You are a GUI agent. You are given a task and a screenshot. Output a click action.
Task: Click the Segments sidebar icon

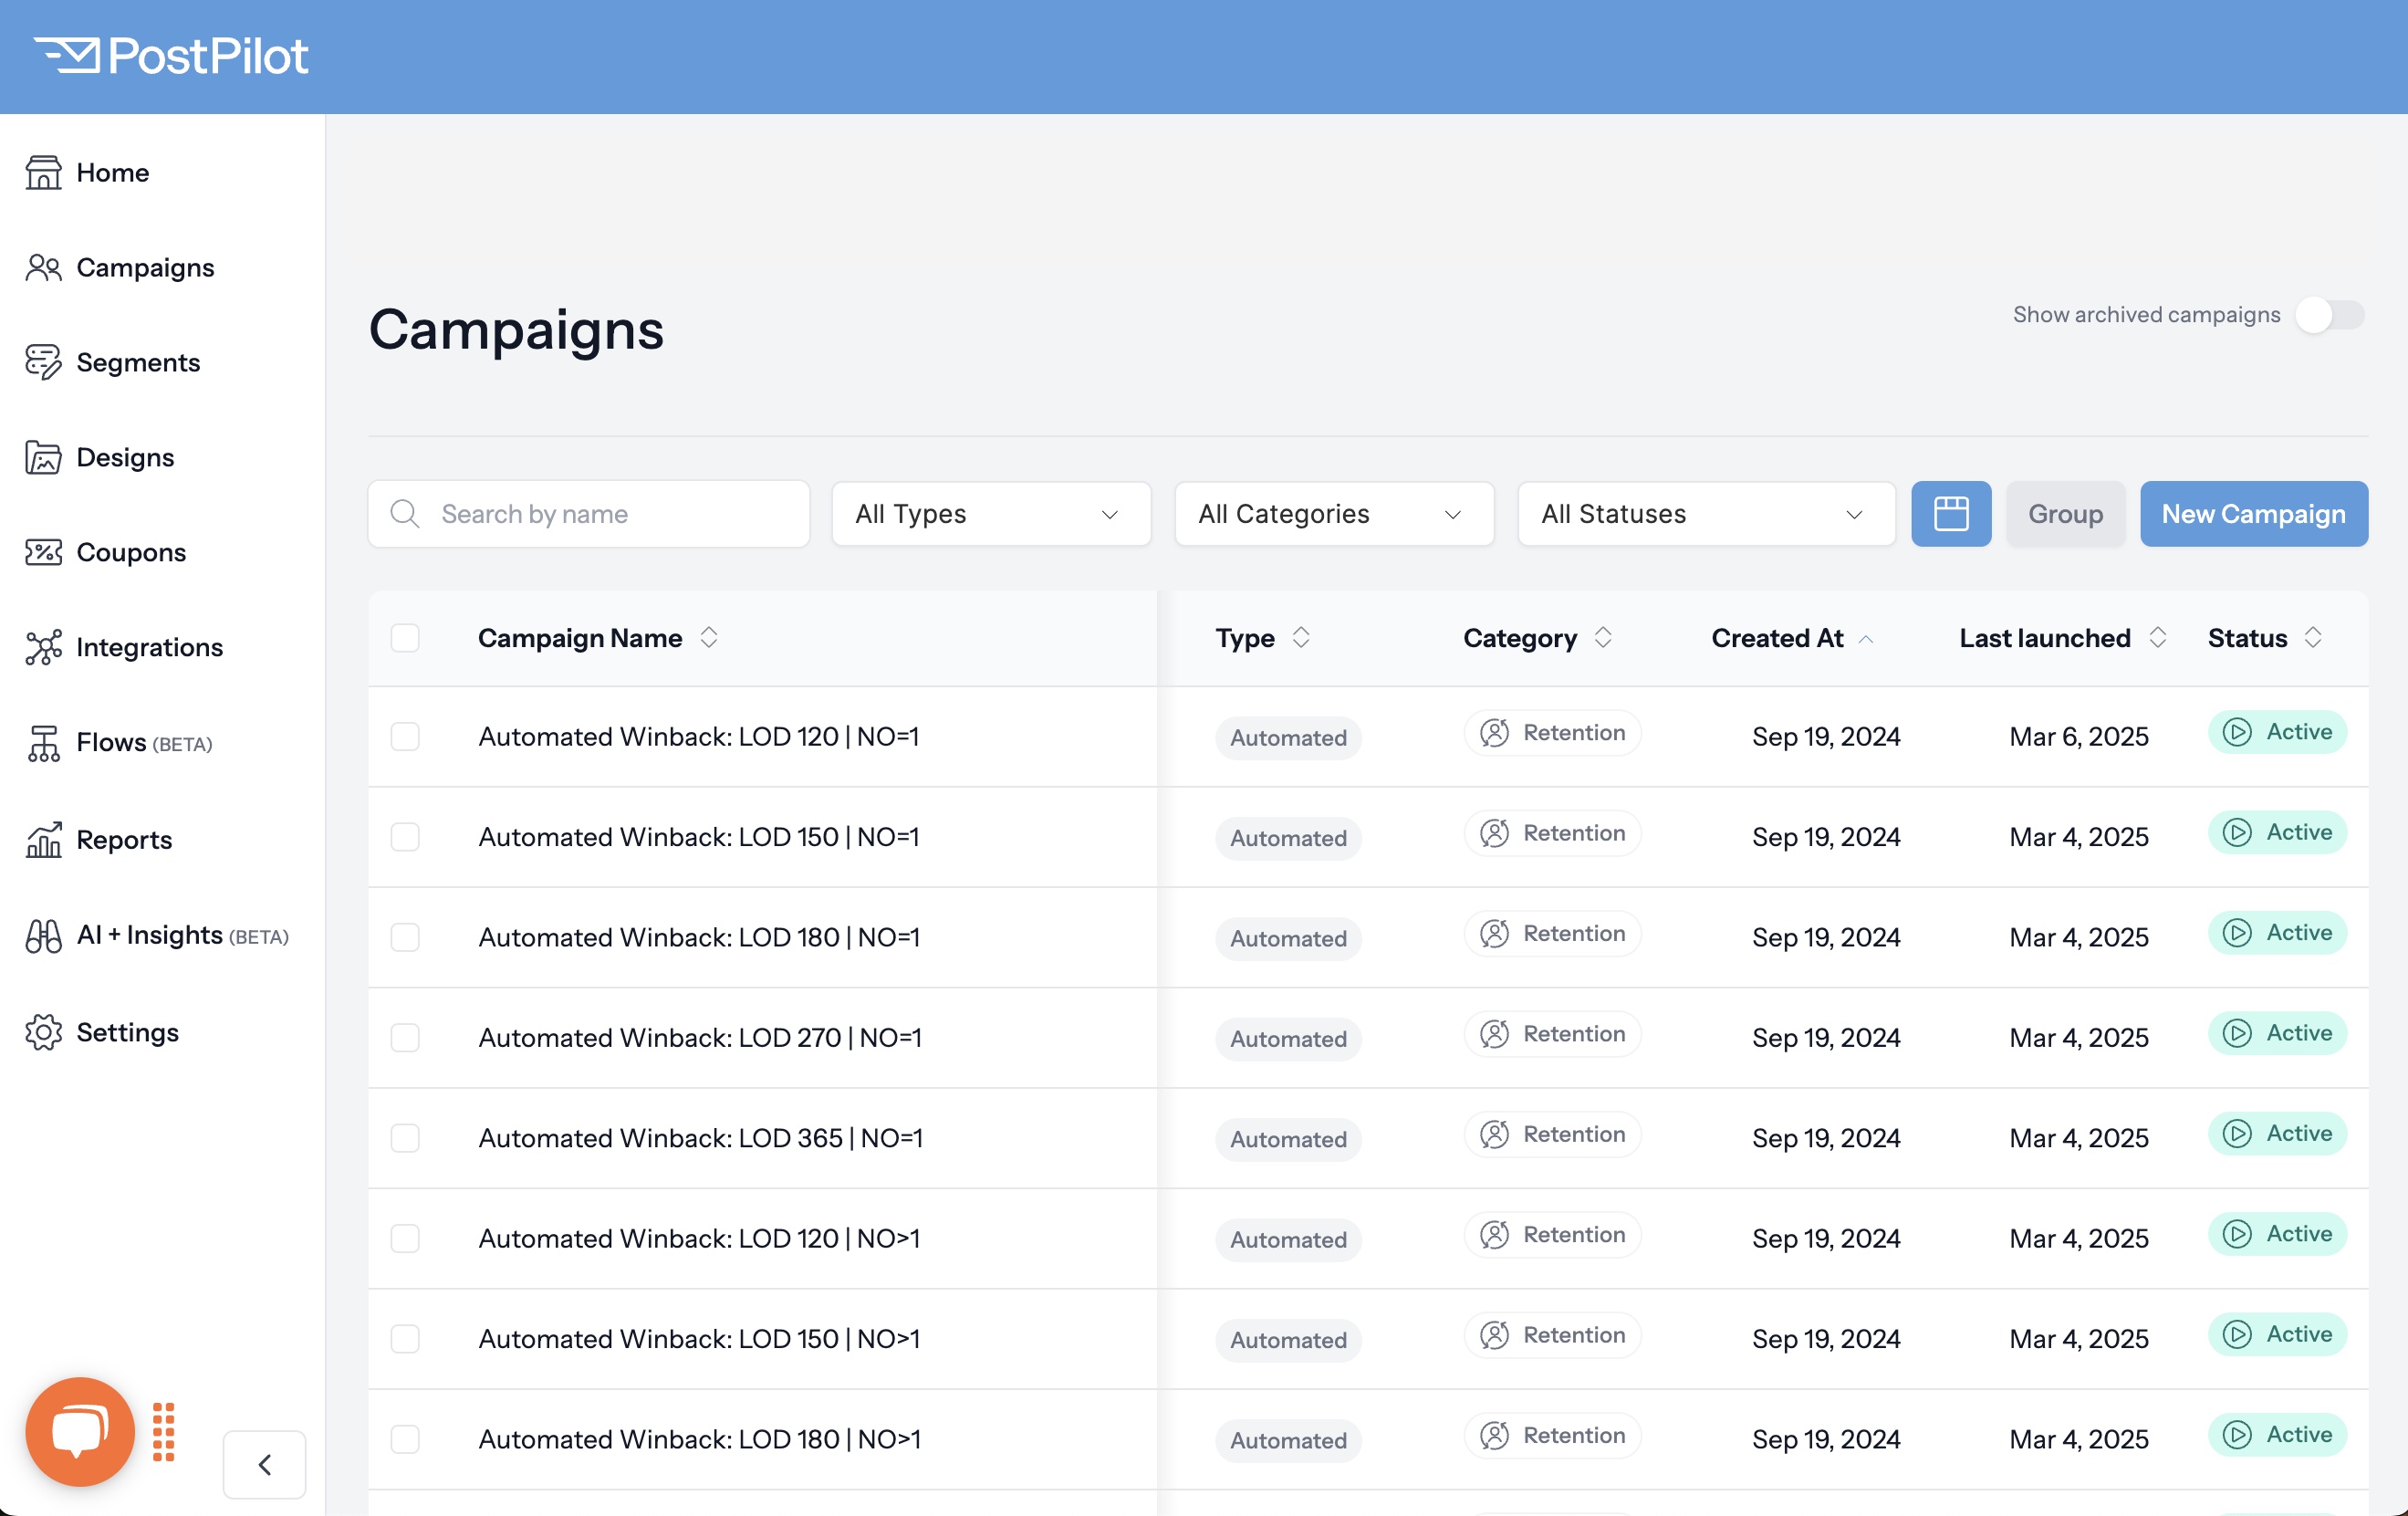point(43,362)
